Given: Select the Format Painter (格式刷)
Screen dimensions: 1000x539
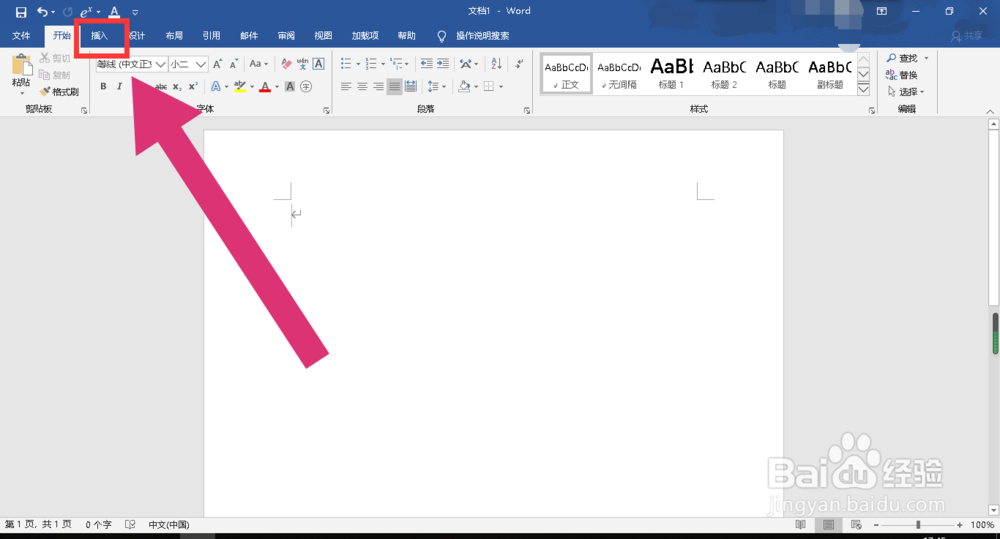Looking at the screenshot, I should tap(59, 92).
